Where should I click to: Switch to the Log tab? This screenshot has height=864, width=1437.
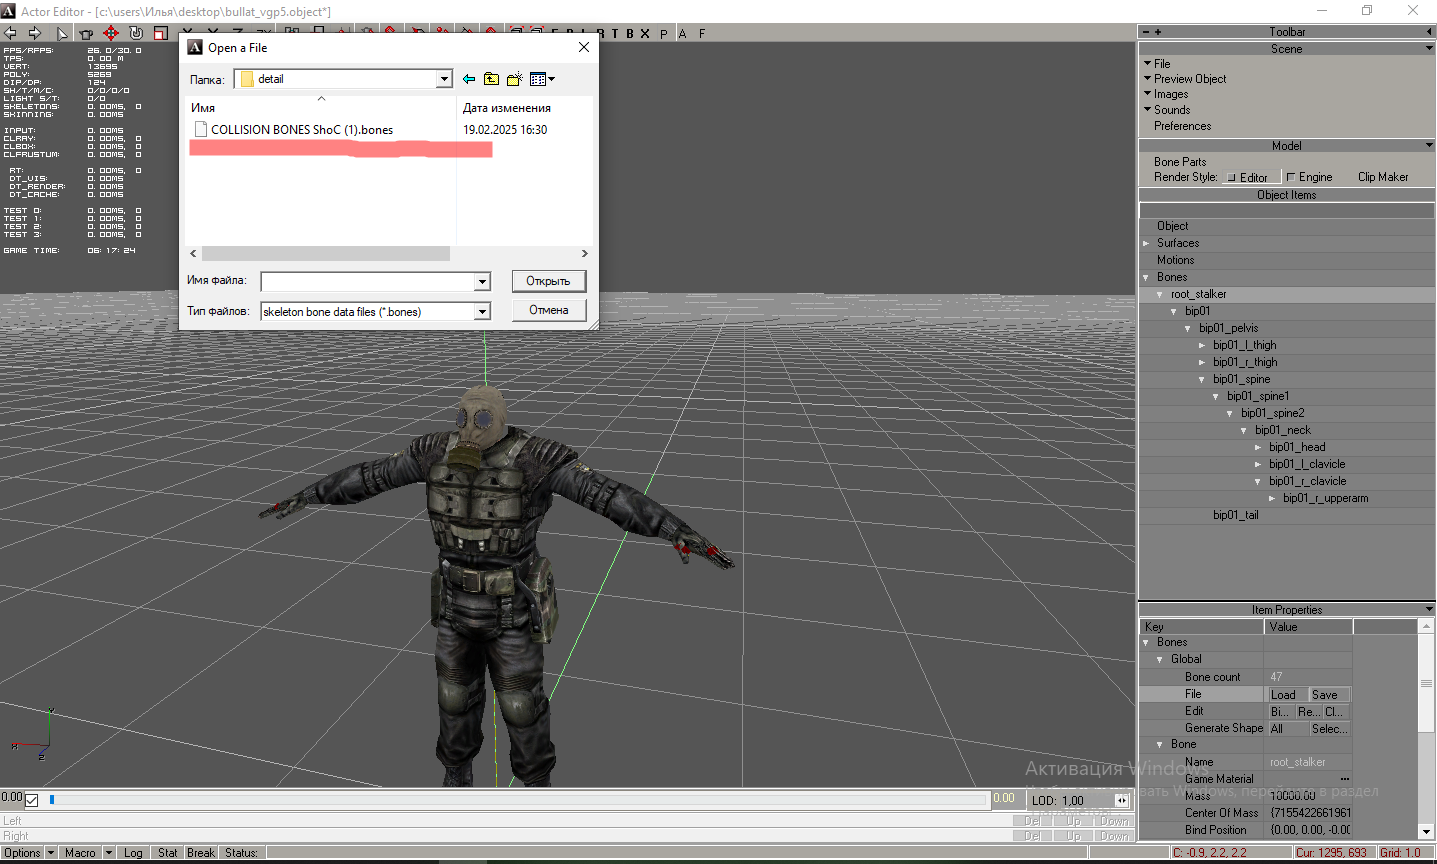(x=133, y=853)
